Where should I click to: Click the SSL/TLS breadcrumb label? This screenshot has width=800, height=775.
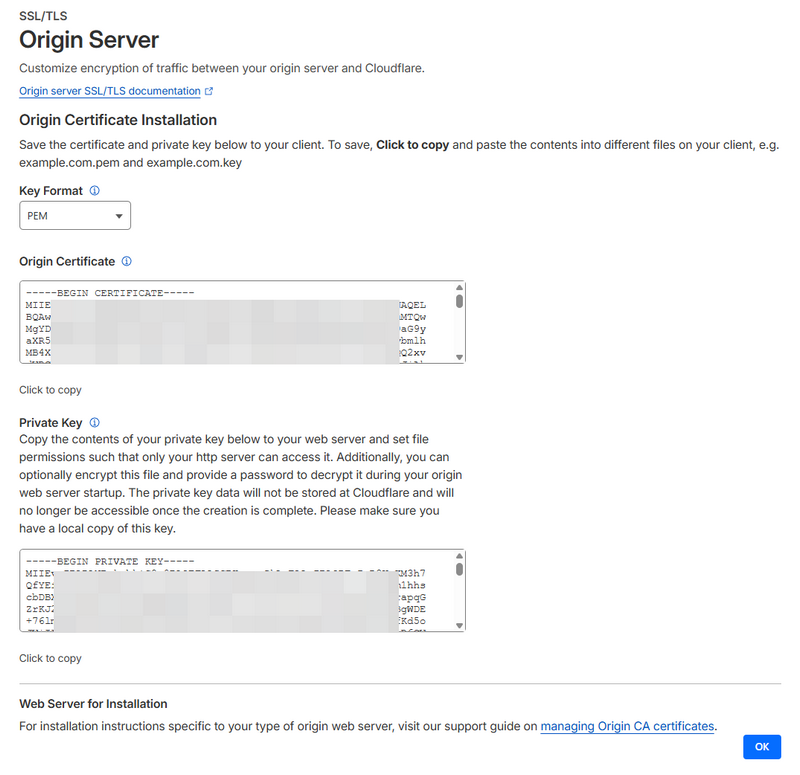pos(42,15)
